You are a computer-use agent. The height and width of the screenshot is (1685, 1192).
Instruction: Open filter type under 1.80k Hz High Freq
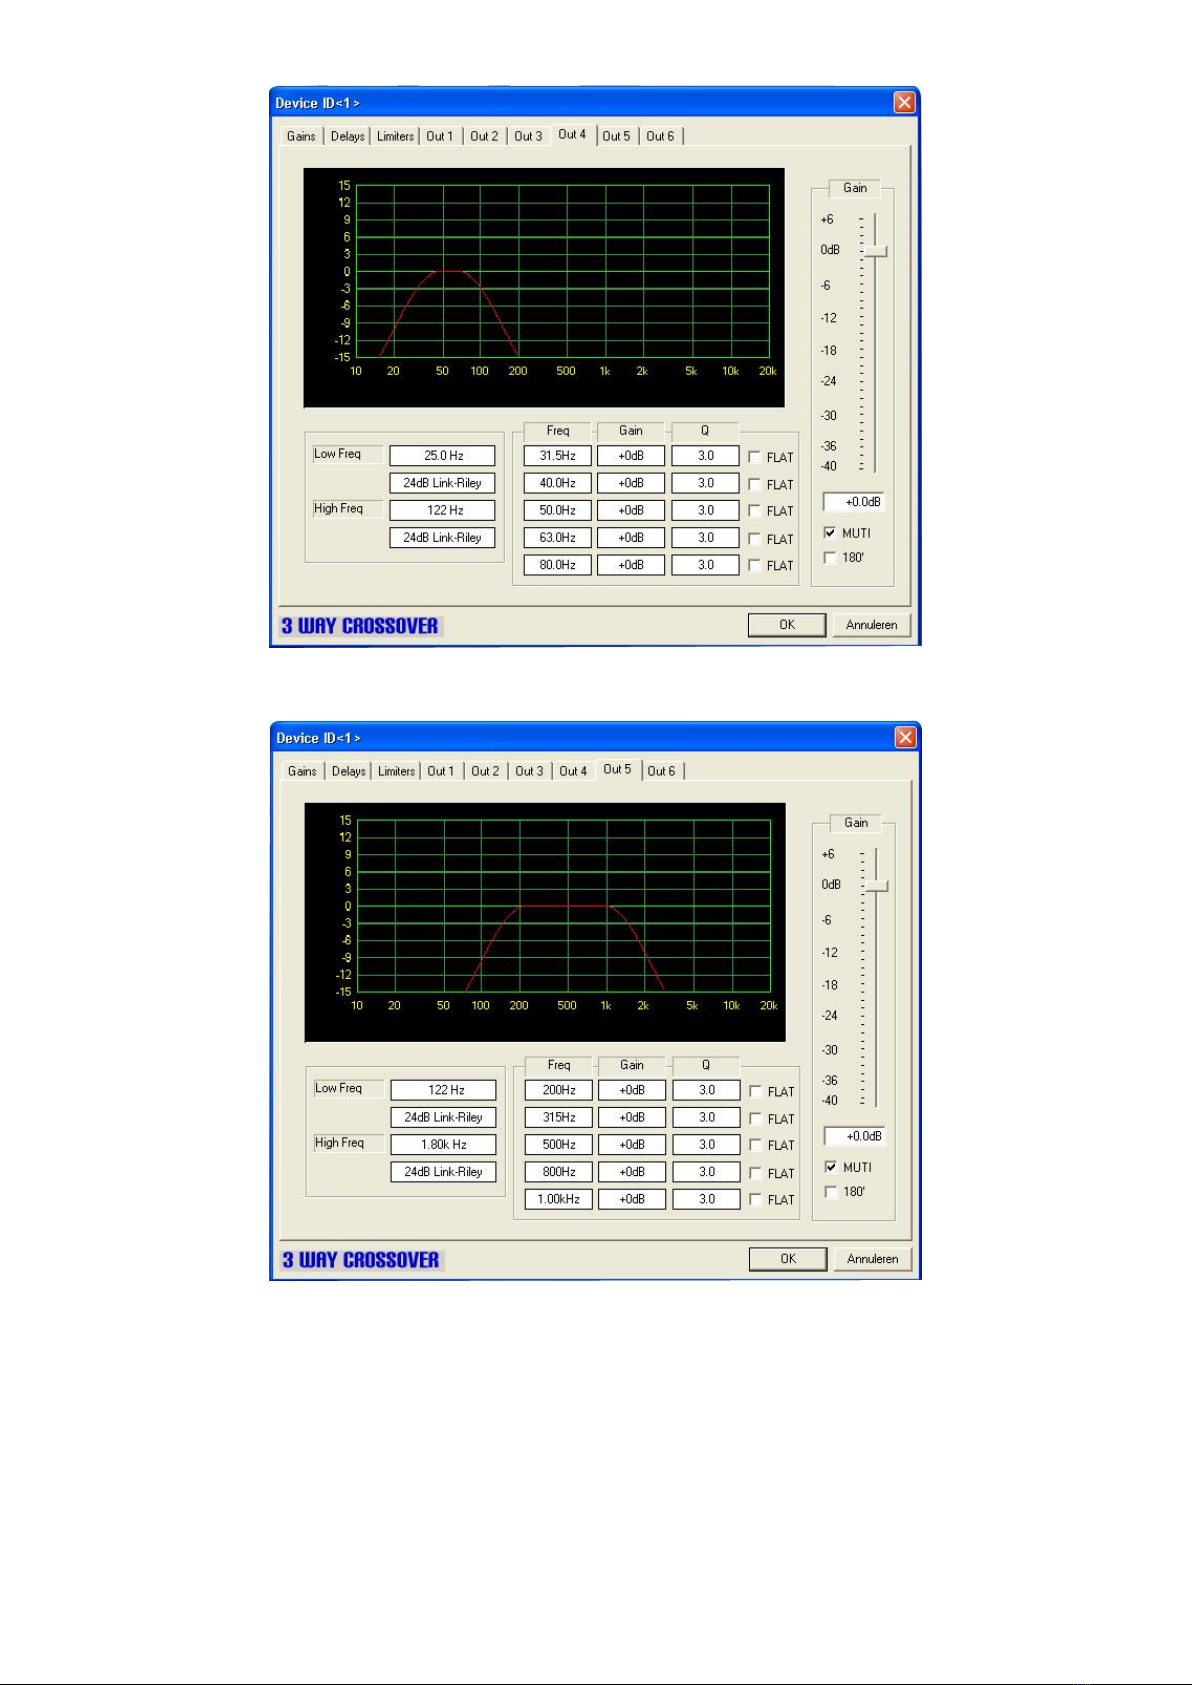[443, 1172]
